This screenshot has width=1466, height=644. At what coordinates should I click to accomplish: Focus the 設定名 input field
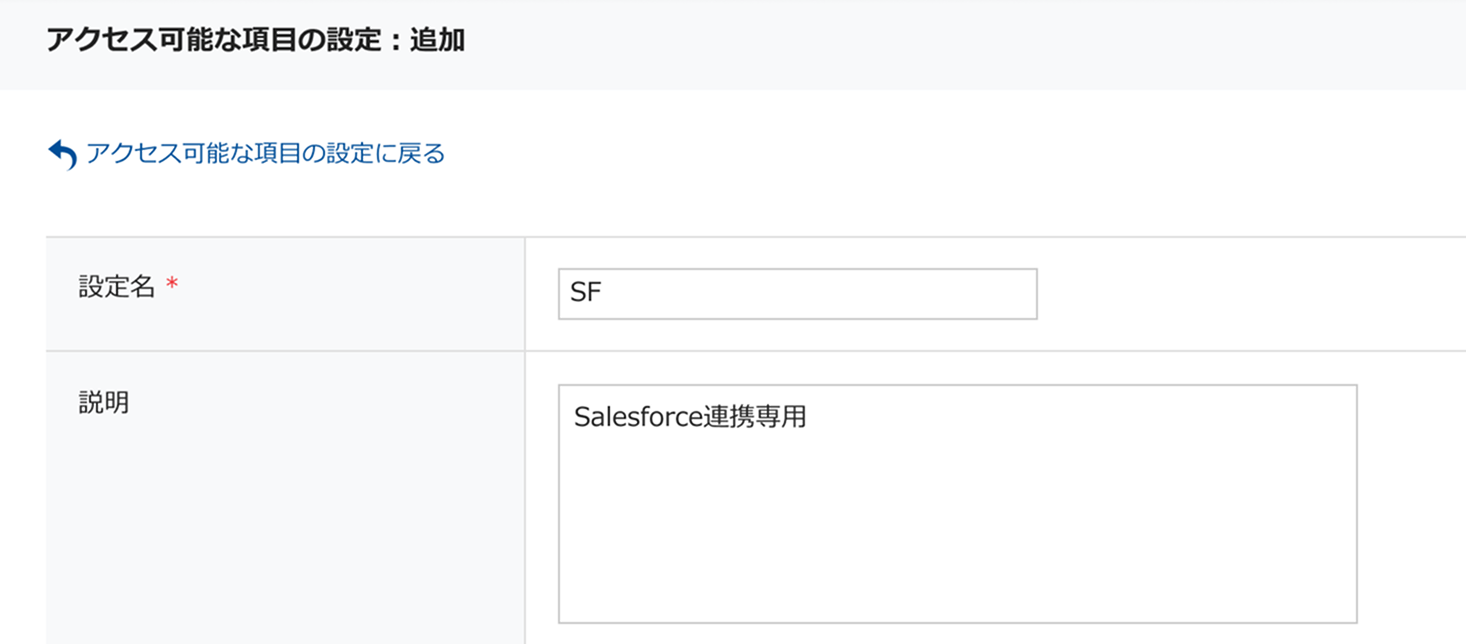[797, 294]
